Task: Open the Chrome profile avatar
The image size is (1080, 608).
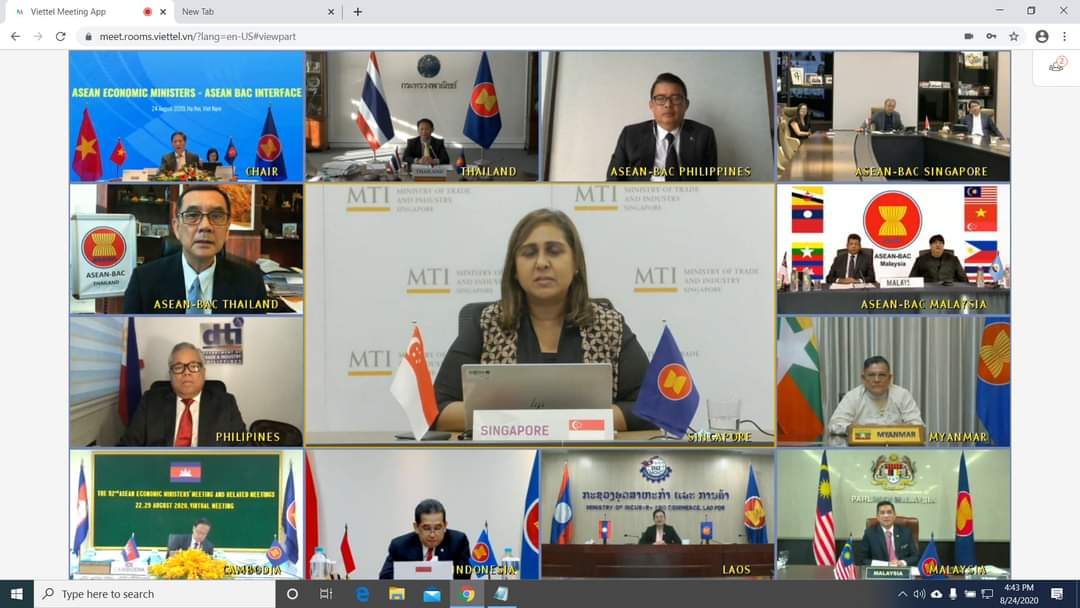Action: pos(1042,36)
